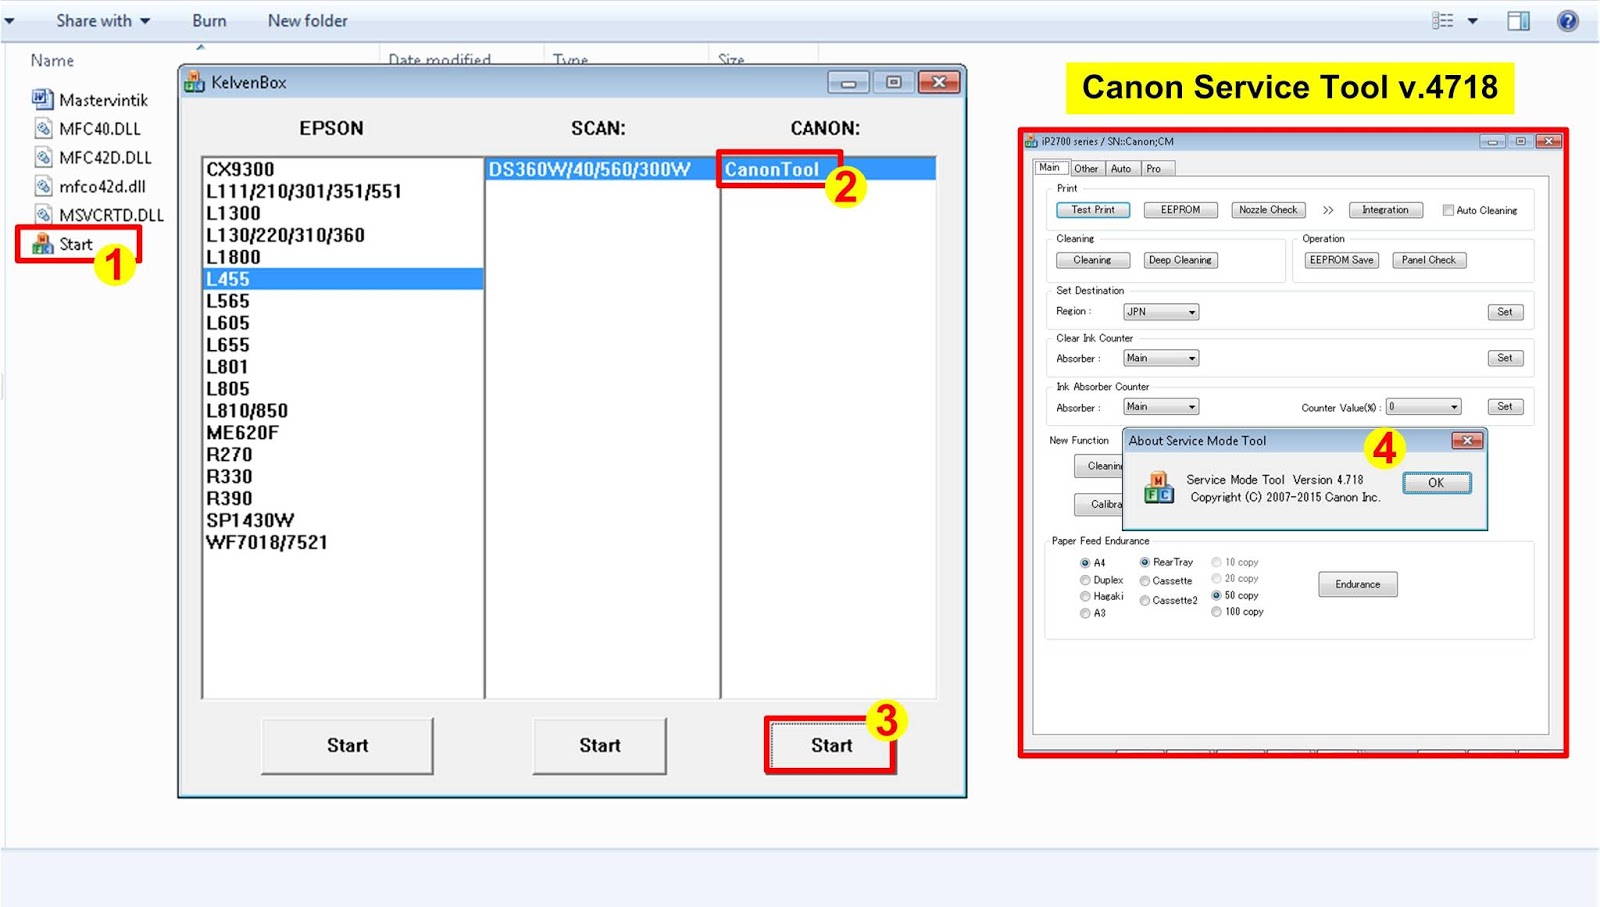Select the Cassette2 radio button
Viewport: 1600px width, 907px height.
1145,600
